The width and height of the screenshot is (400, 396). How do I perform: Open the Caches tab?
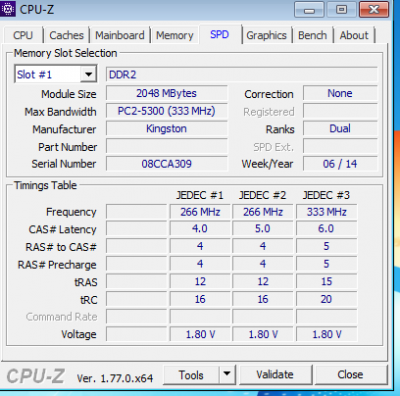coord(66,35)
